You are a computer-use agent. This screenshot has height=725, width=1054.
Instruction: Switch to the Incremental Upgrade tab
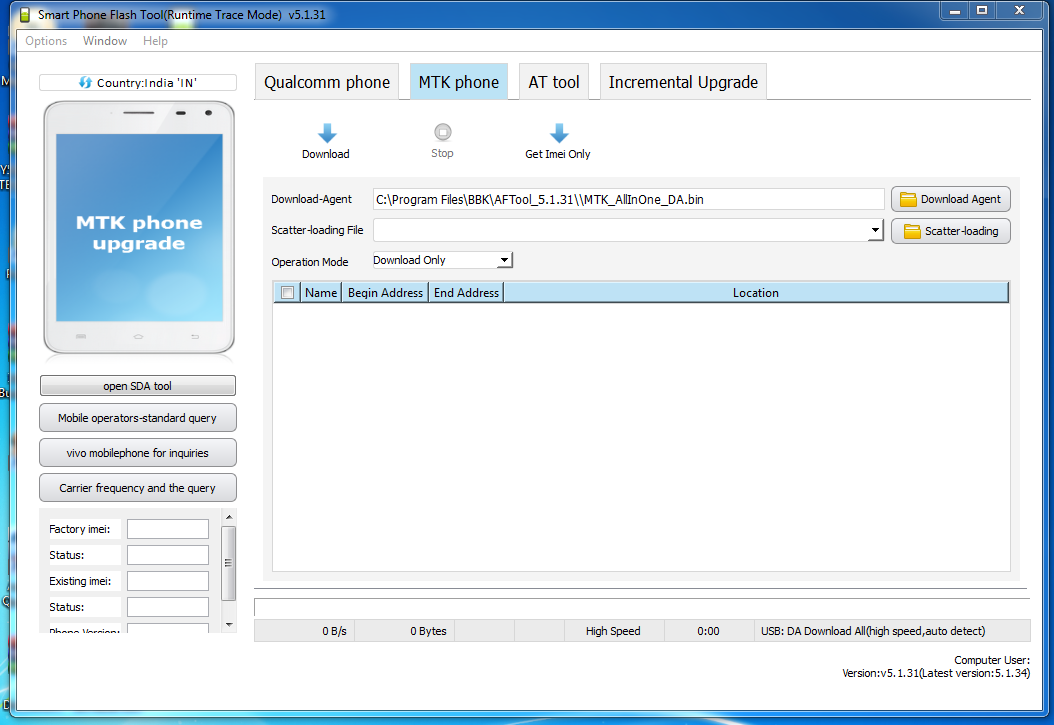point(683,81)
